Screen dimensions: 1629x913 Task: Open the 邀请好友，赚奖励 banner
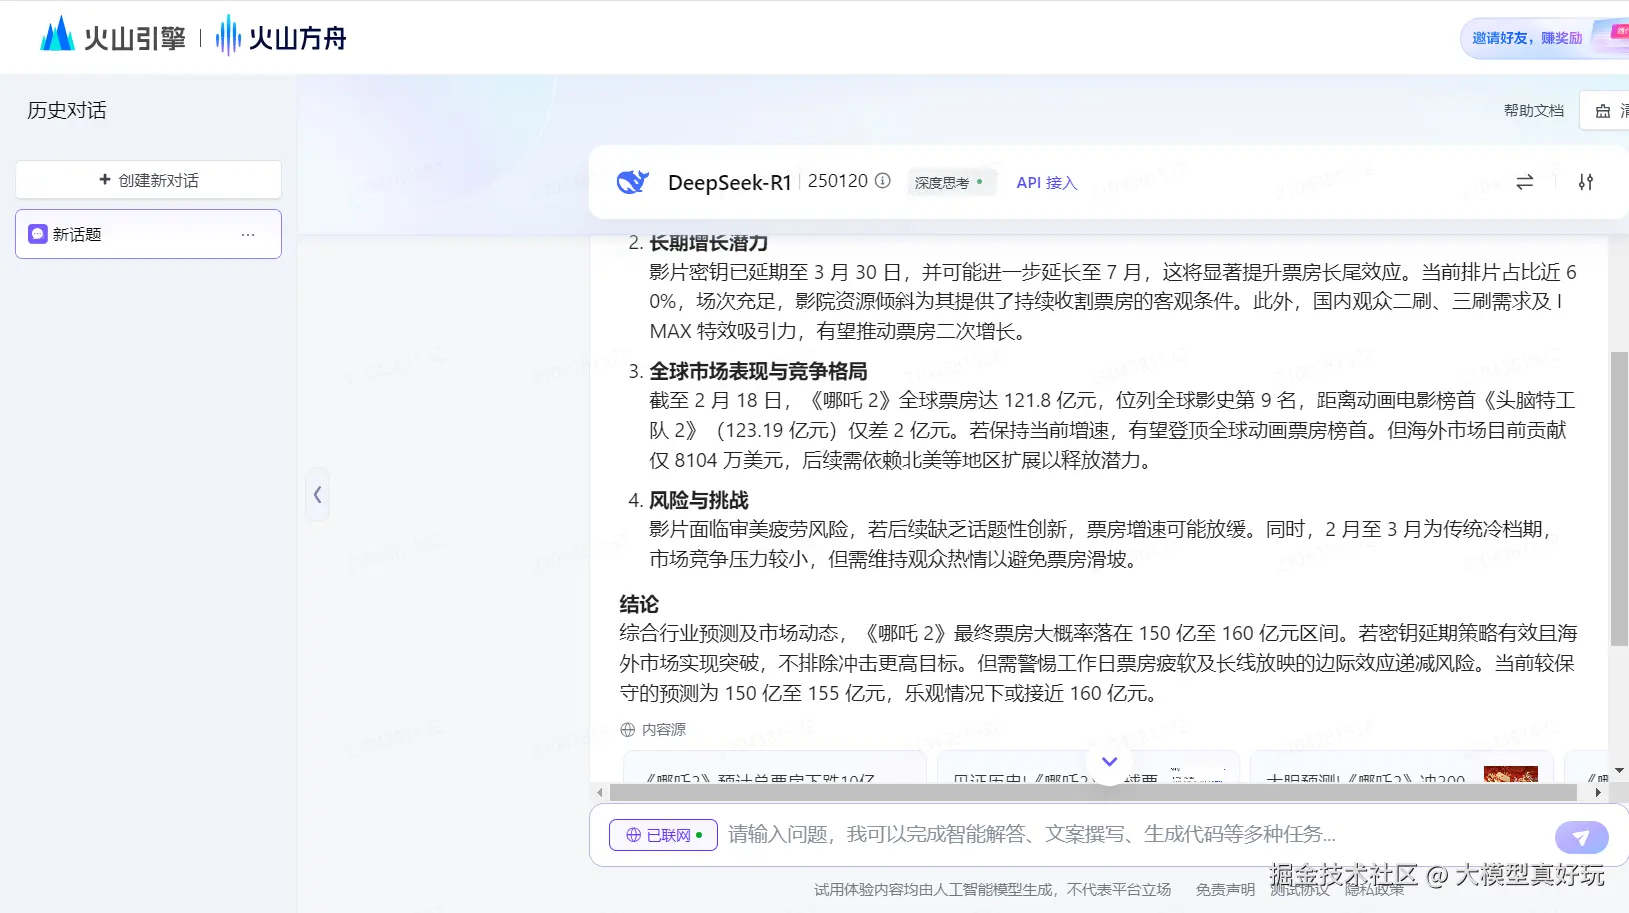point(1544,38)
